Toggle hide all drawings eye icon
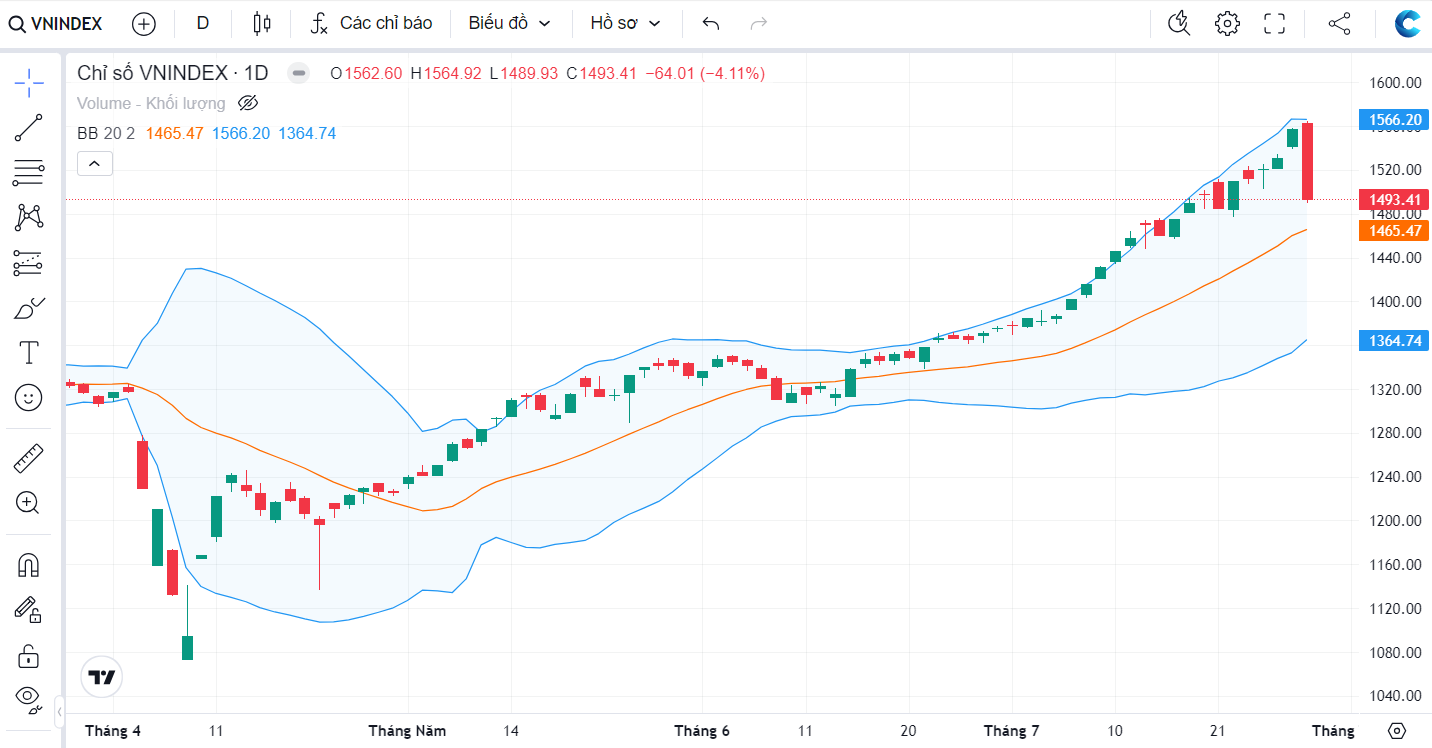The image size is (1432, 748). click(x=29, y=699)
